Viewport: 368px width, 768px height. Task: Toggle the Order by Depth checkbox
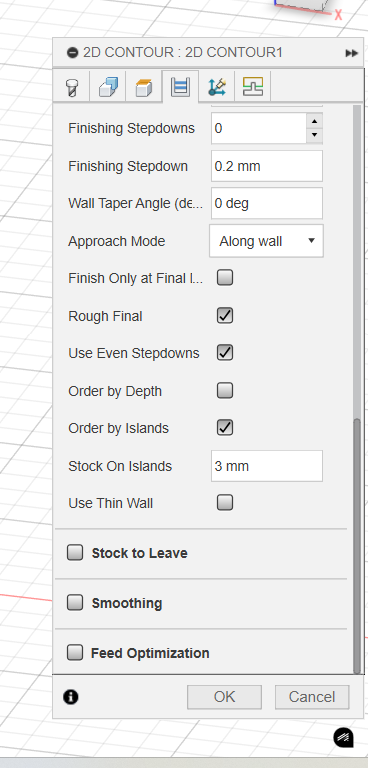(225, 391)
